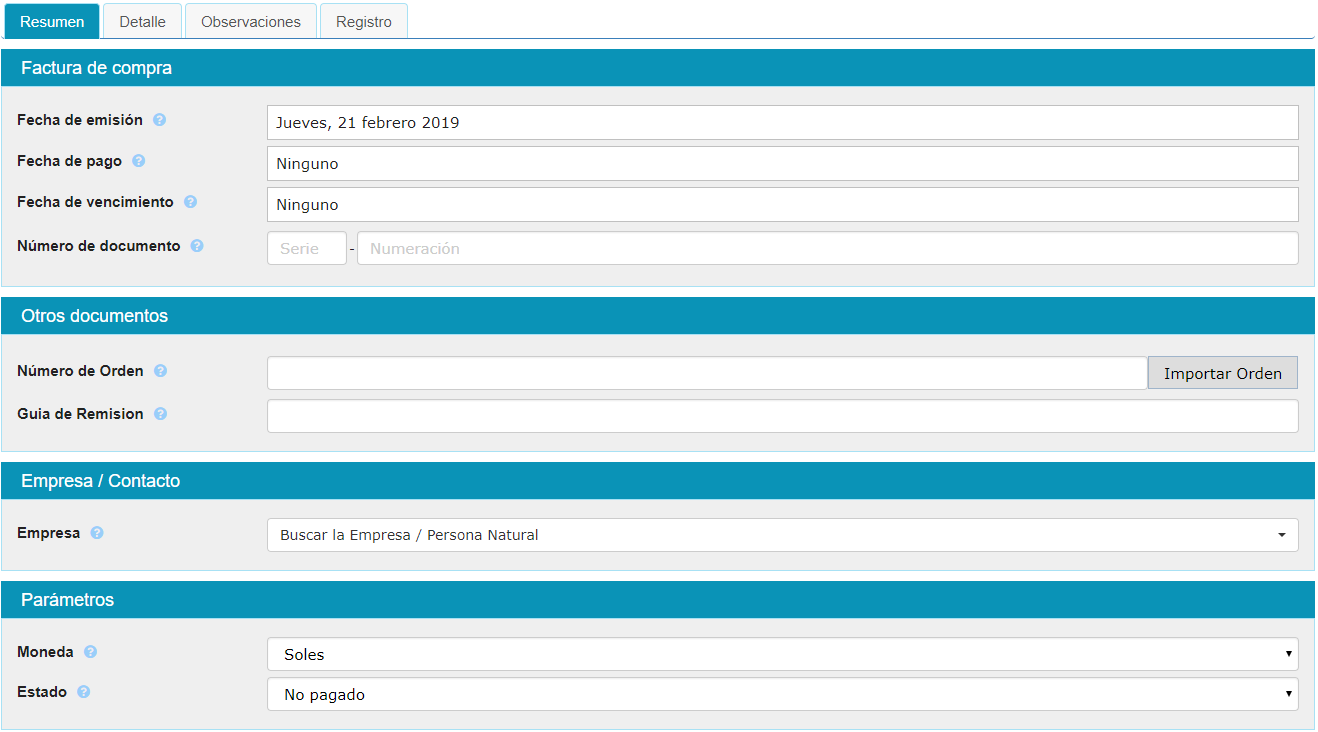
Task: Click the Numeración input field
Action: click(827, 248)
